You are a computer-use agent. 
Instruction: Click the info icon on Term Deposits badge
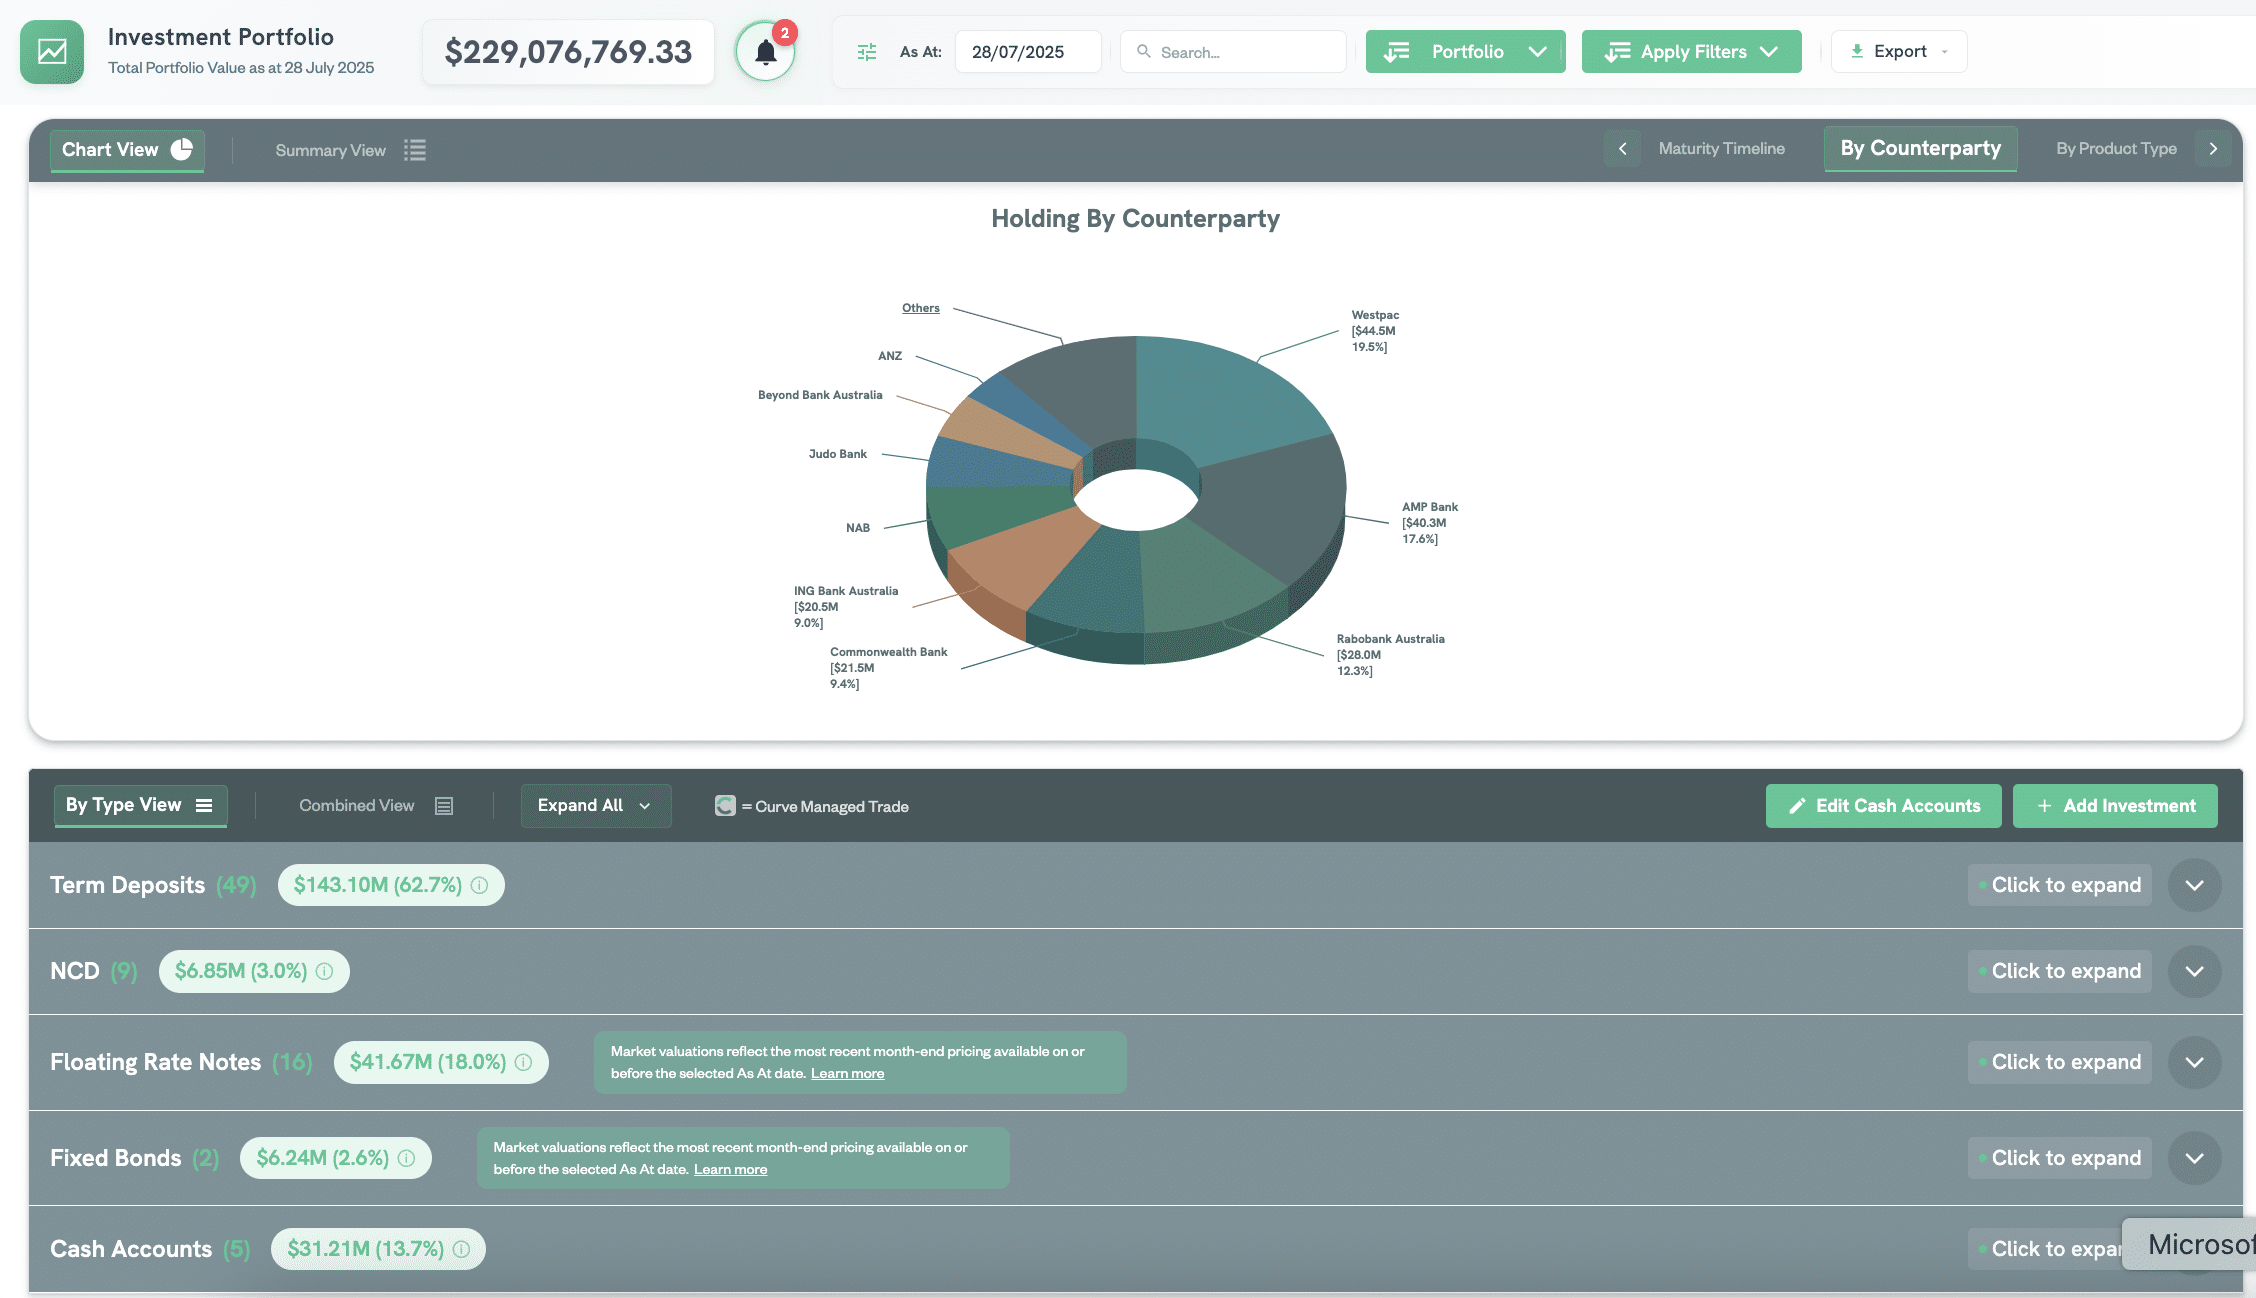coord(480,885)
